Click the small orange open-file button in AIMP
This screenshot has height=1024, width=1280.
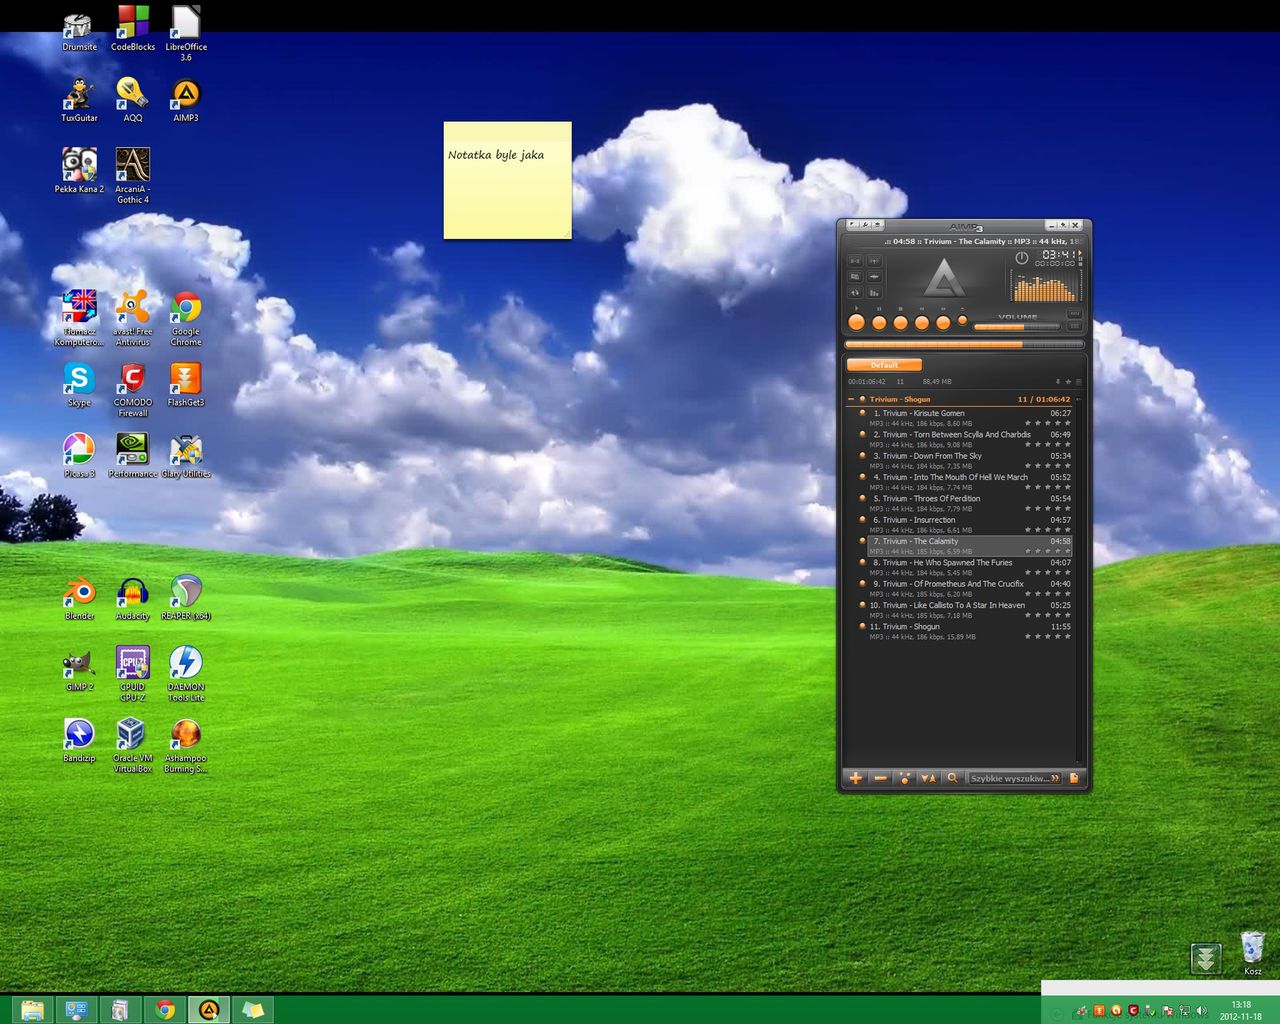(x=963, y=320)
